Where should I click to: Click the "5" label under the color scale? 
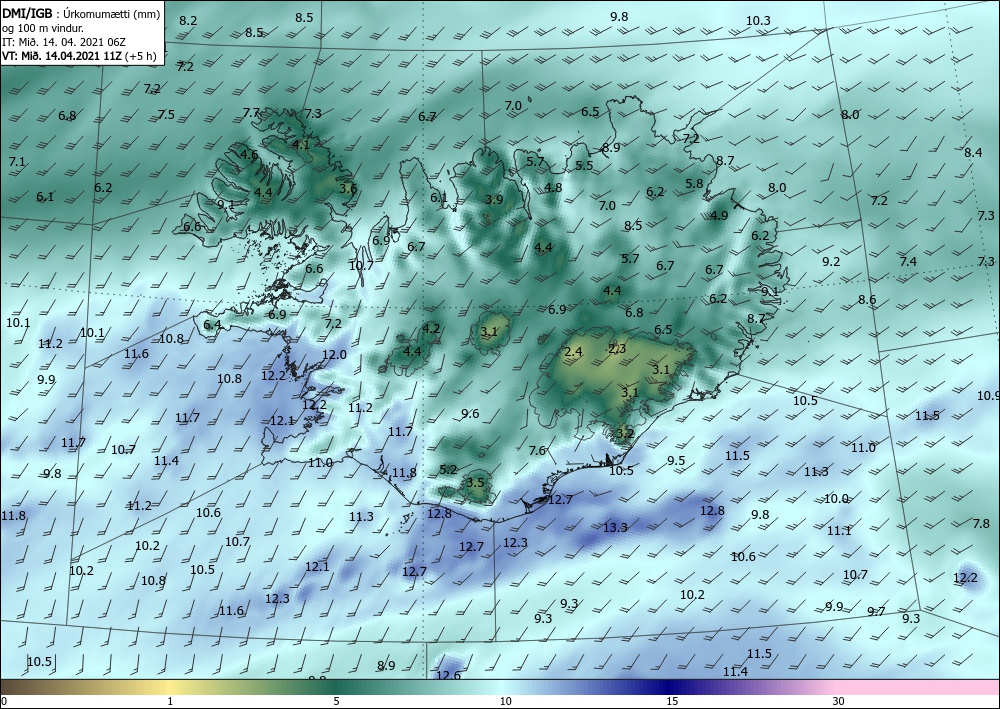336,701
